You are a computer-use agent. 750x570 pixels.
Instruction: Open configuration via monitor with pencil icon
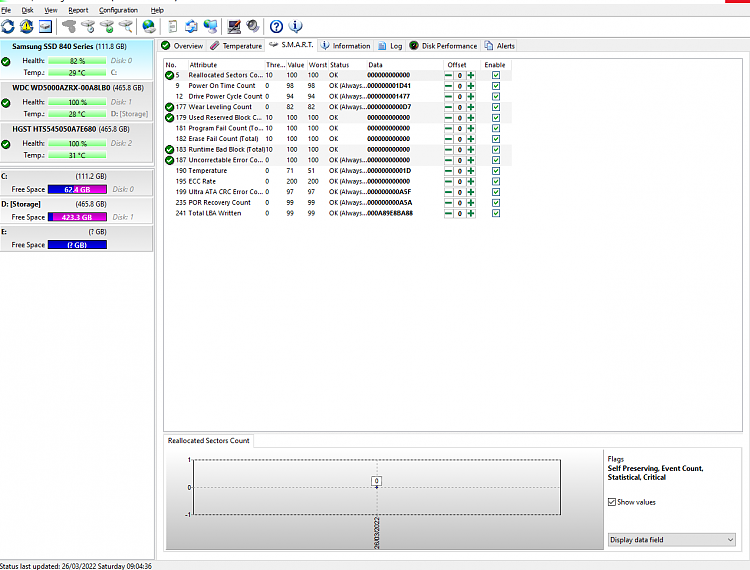tap(234, 26)
